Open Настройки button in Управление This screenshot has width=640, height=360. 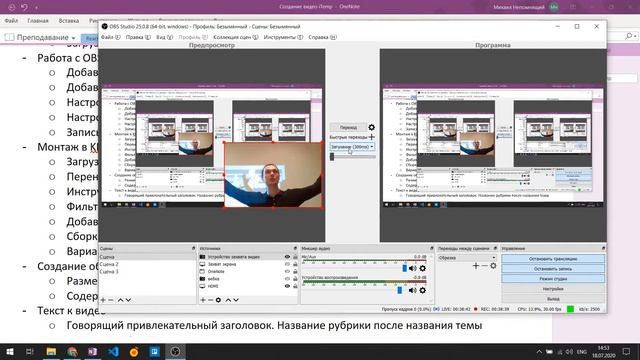(x=553, y=289)
